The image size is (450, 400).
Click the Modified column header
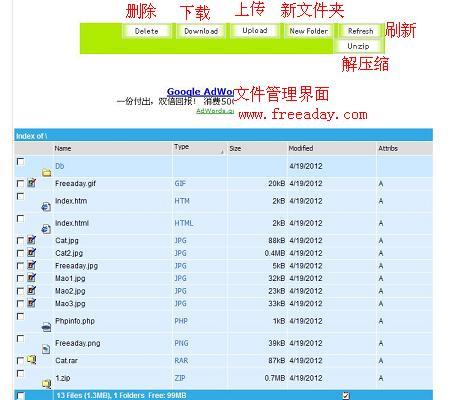coord(301,148)
